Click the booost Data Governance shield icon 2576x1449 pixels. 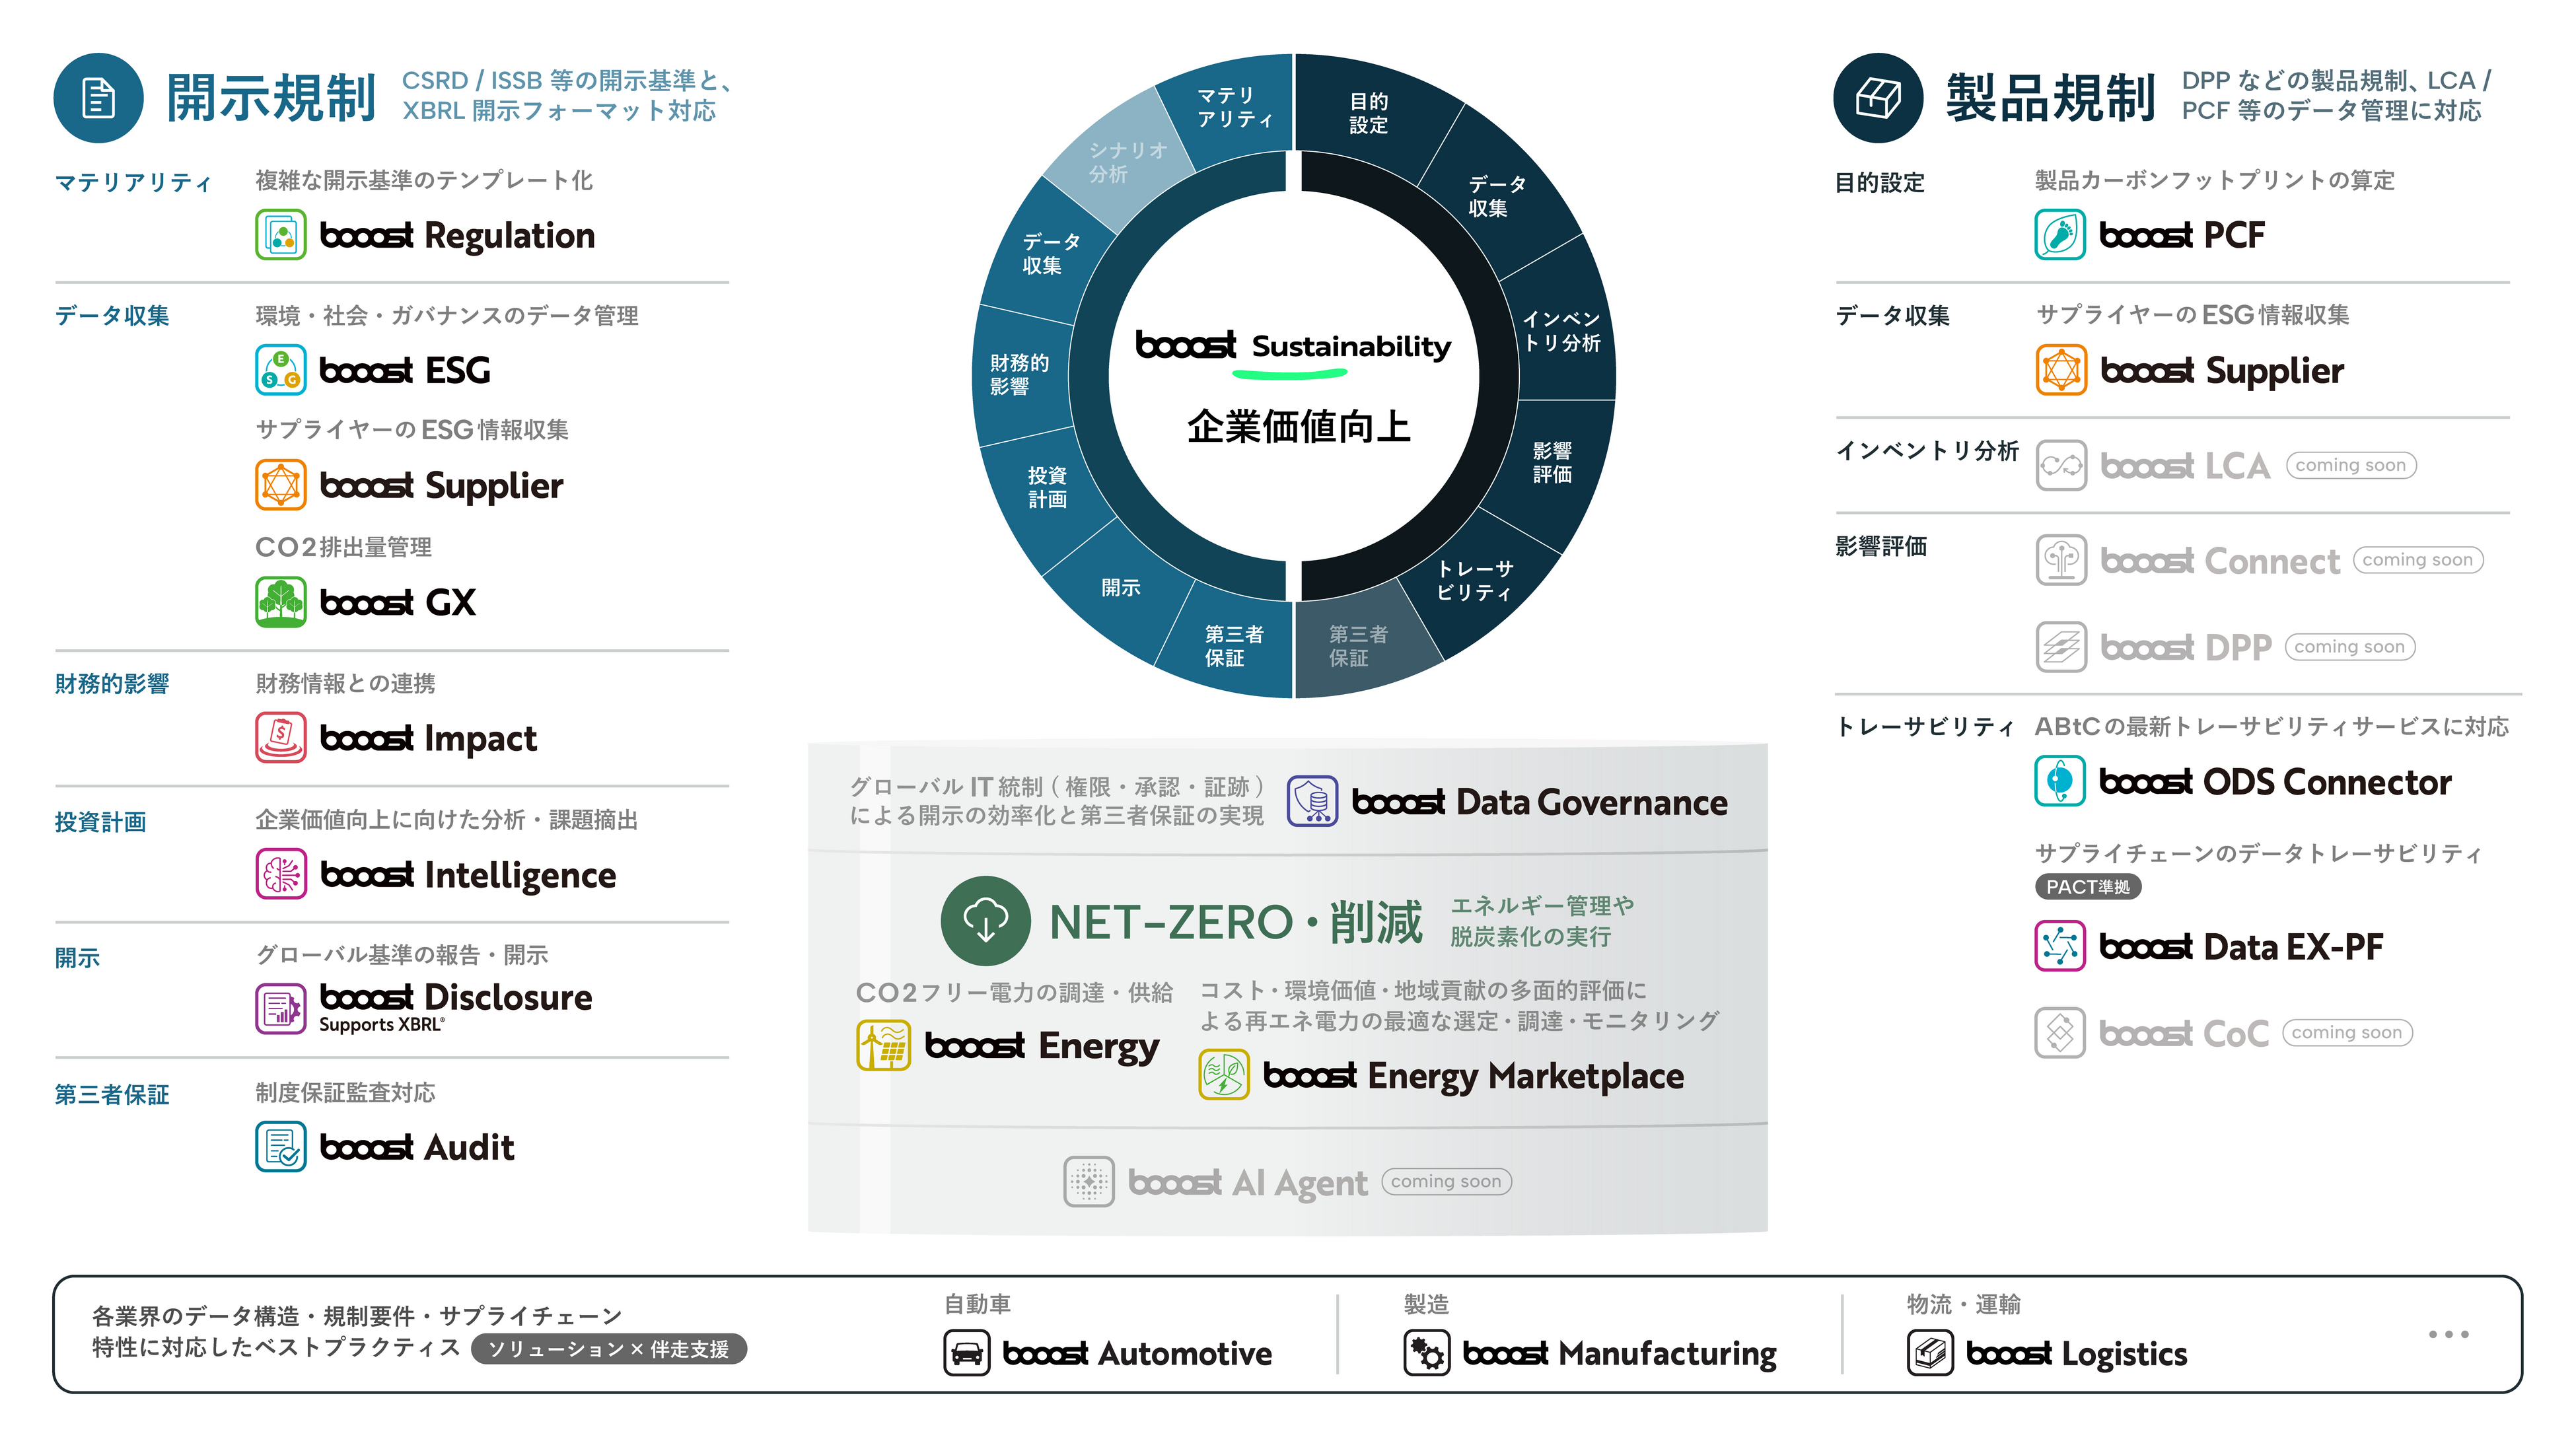coord(1312,801)
